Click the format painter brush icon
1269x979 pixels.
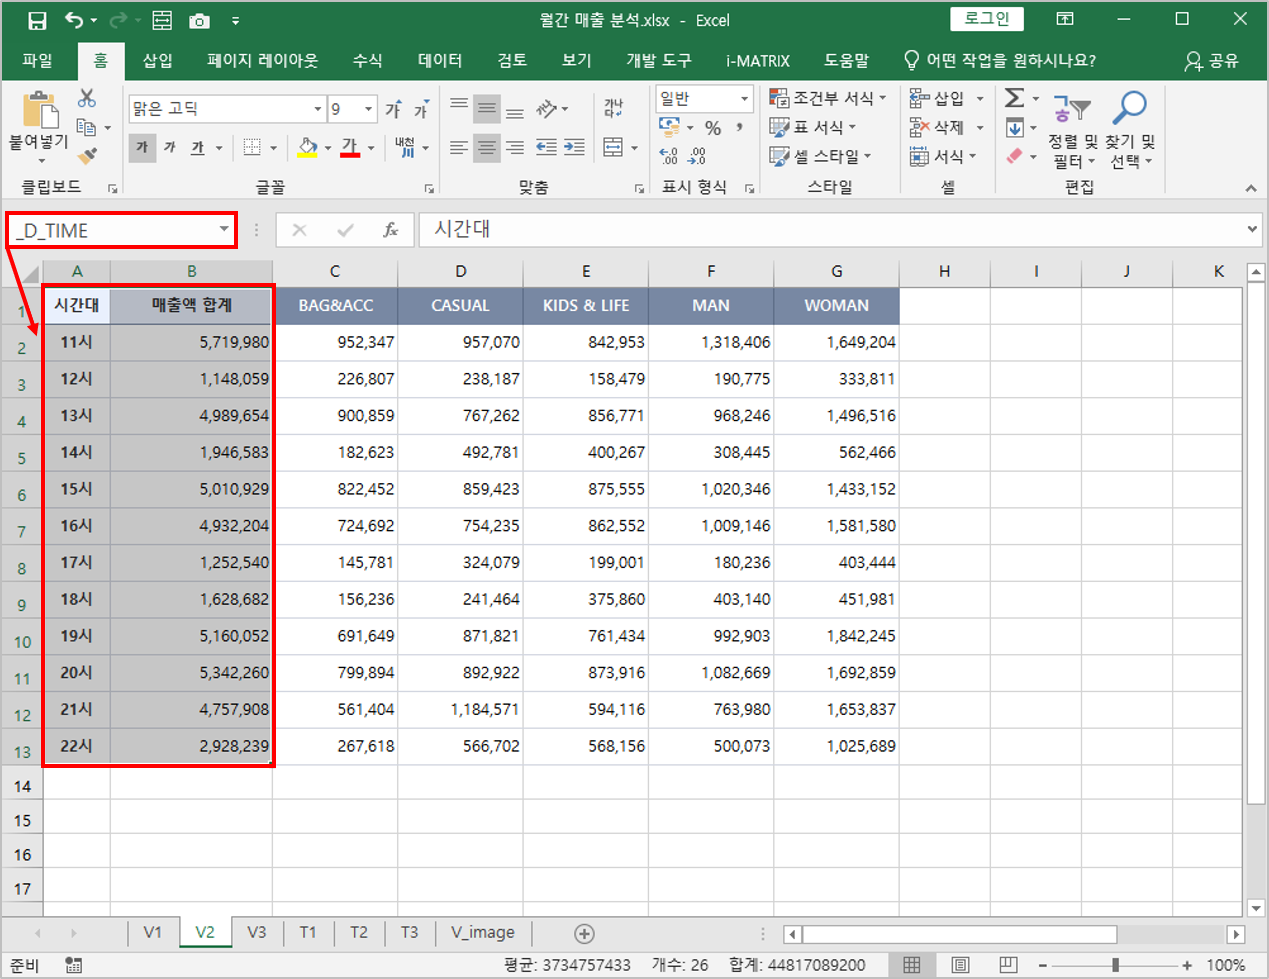pyautogui.click(x=88, y=156)
